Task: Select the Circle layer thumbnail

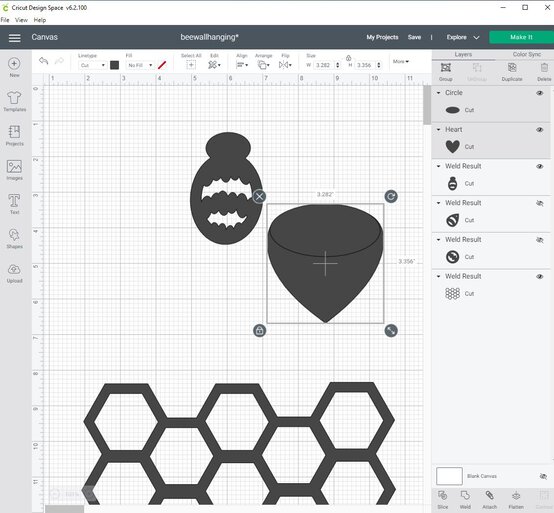Action: [x=453, y=110]
